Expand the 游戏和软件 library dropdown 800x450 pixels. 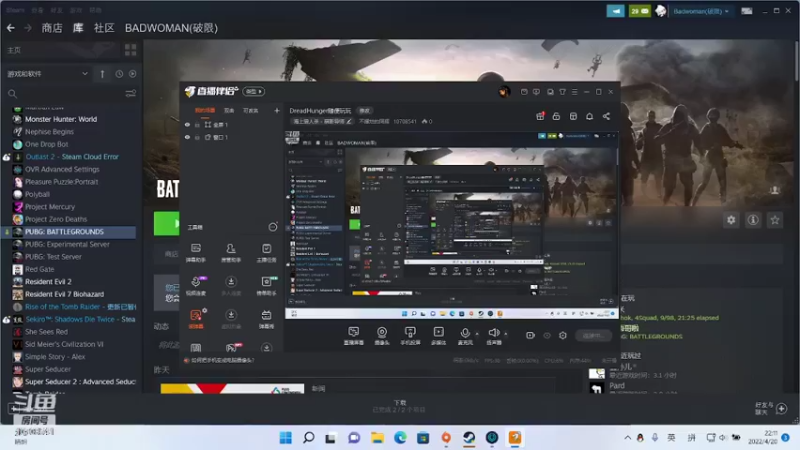(85, 74)
